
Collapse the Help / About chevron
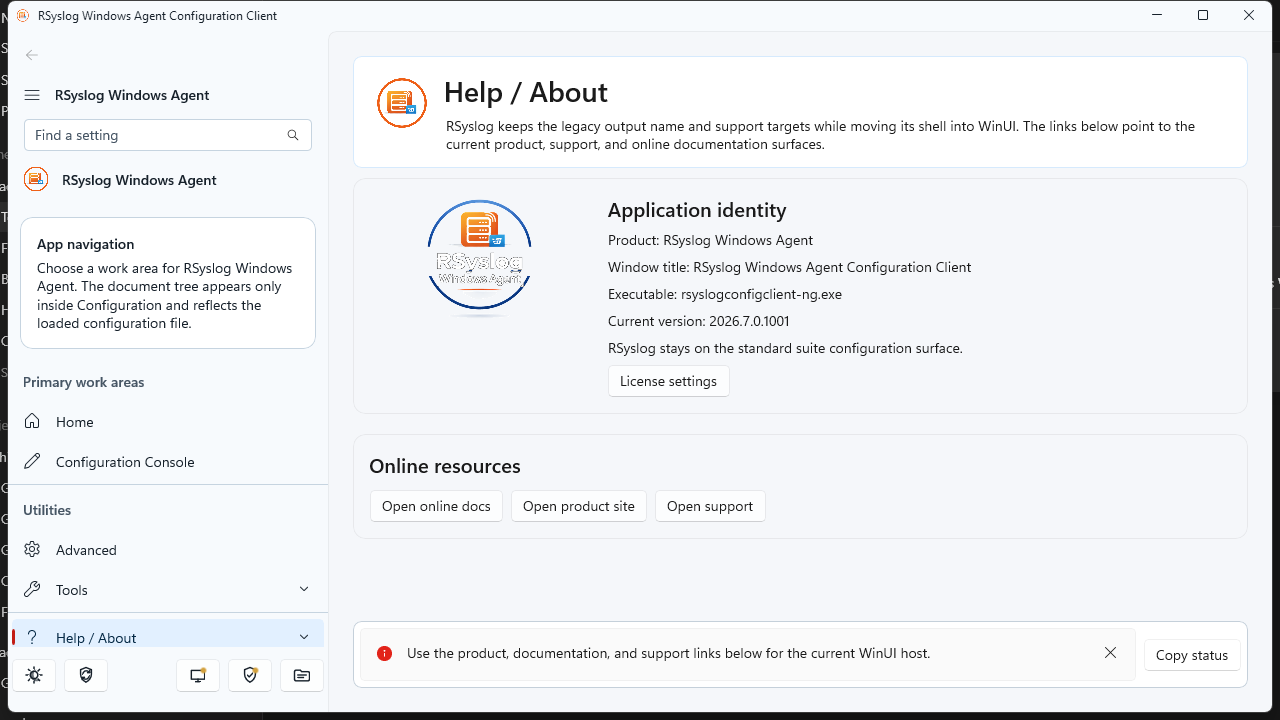(304, 637)
